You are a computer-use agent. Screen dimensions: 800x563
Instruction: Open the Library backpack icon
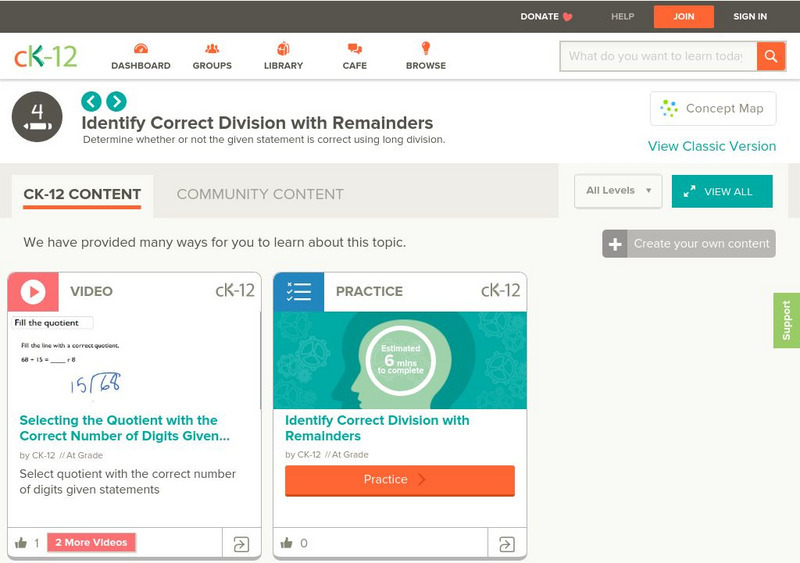(x=283, y=48)
